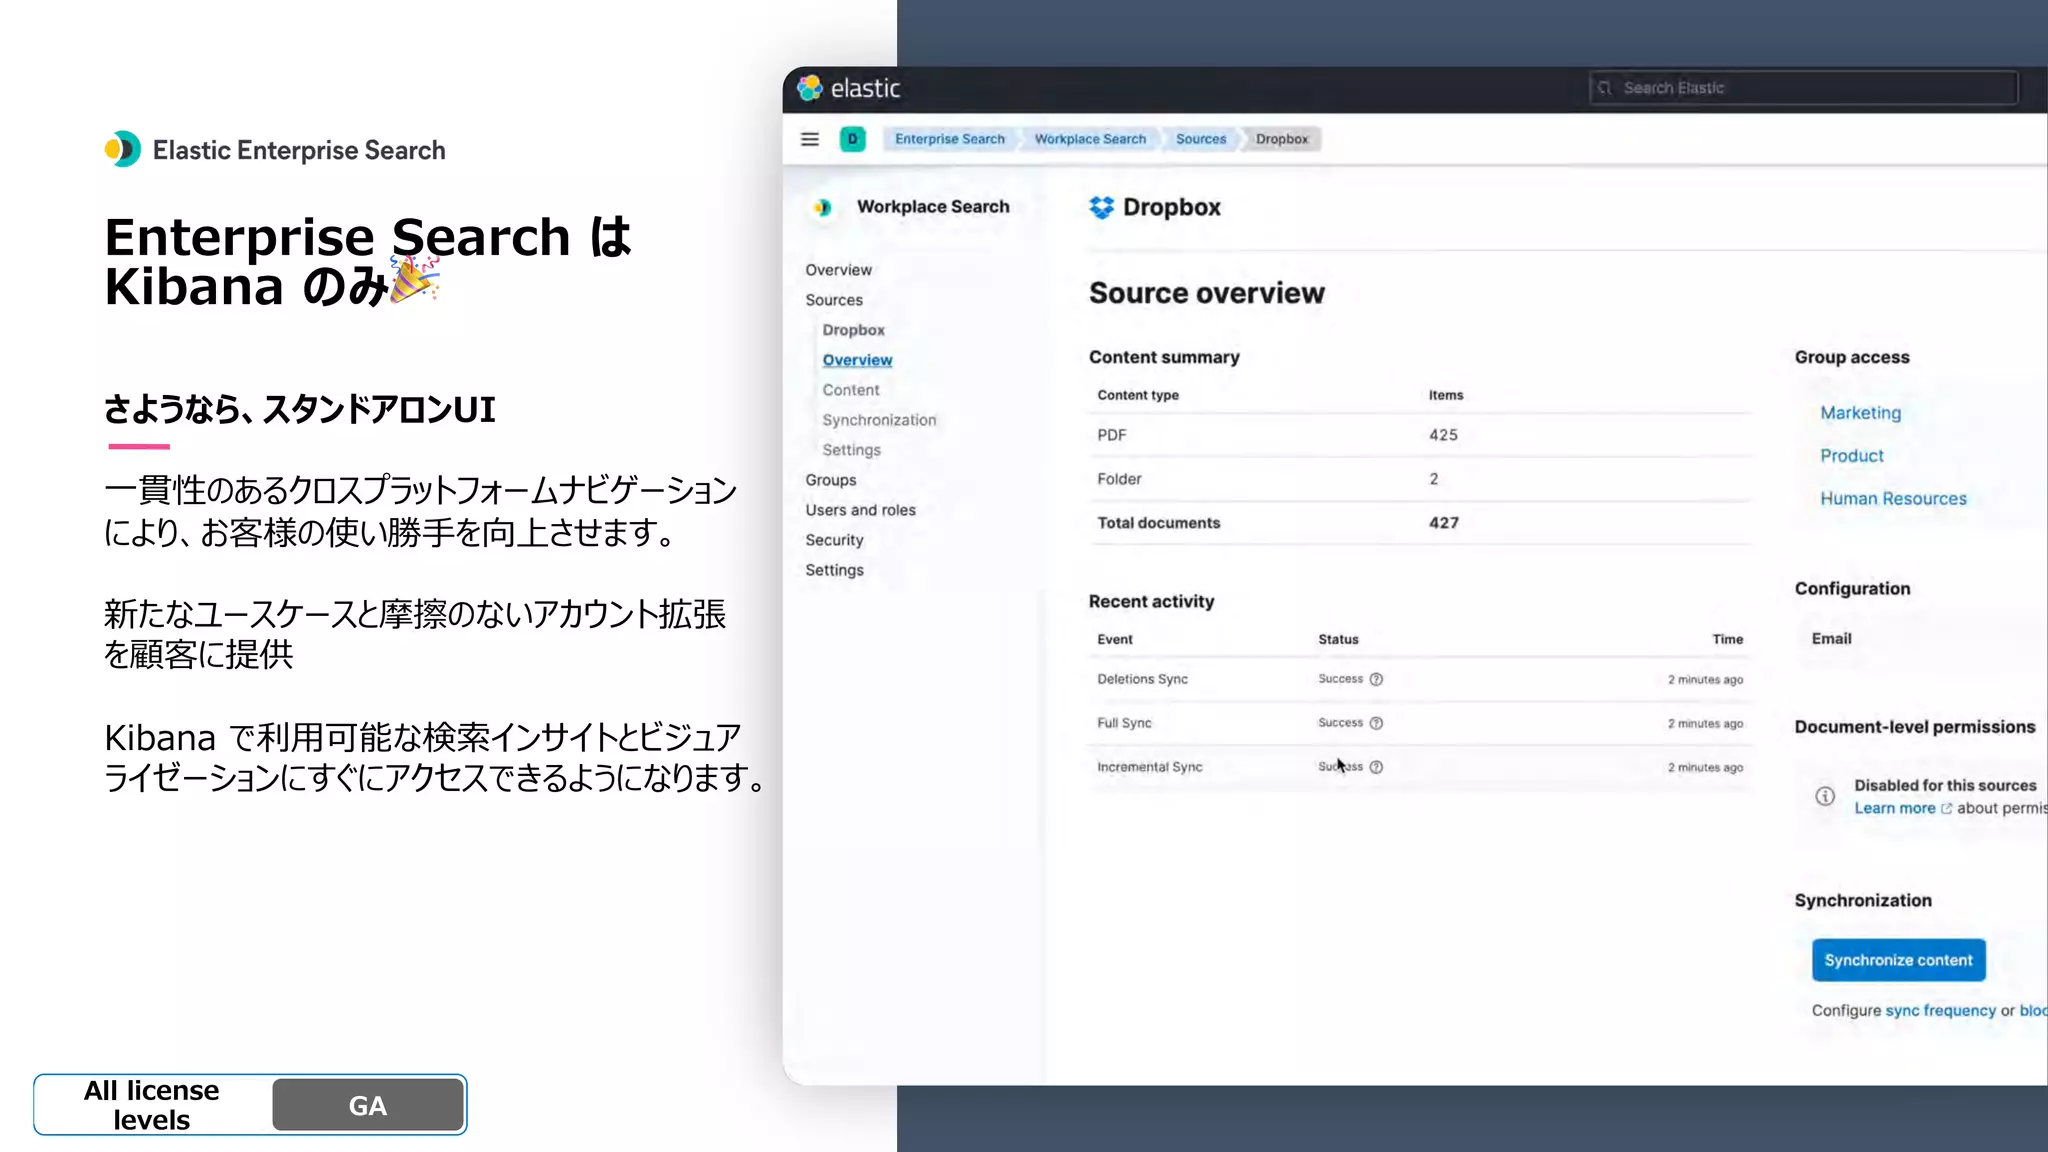Go to Workplace Search breadcrumb

[1090, 139]
